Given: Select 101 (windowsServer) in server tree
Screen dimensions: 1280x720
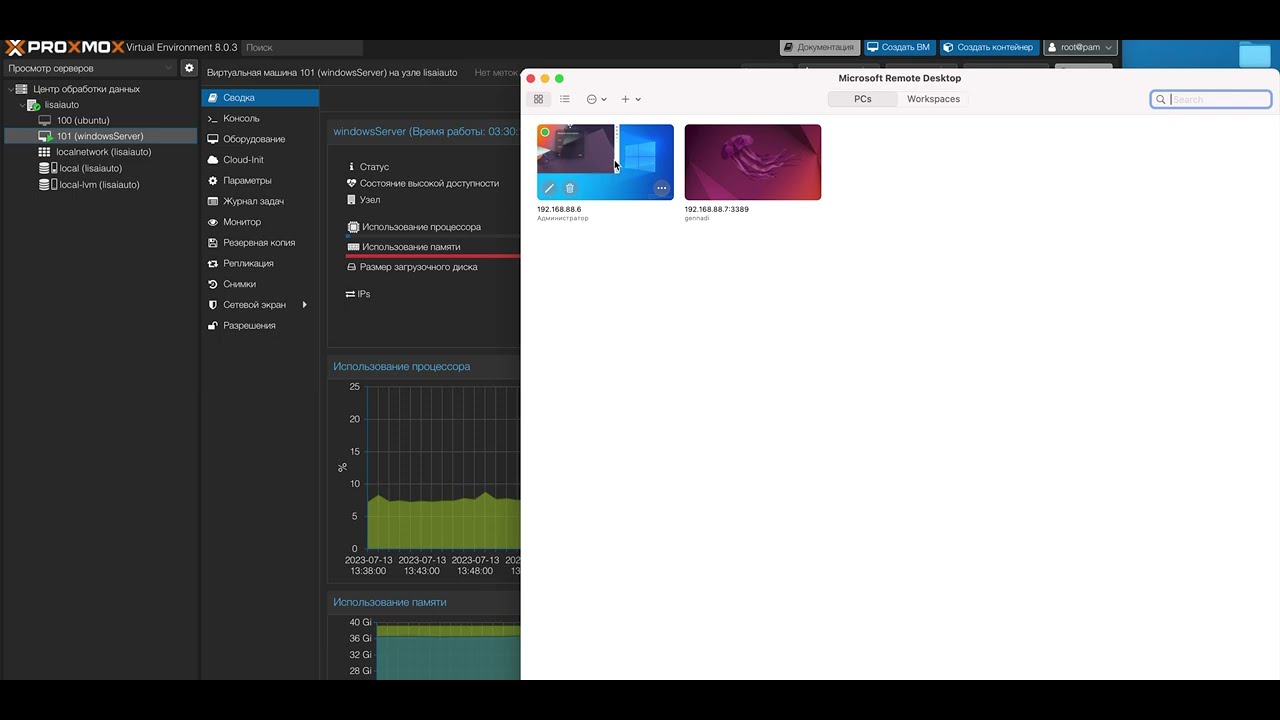Looking at the screenshot, I should (100, 136).
